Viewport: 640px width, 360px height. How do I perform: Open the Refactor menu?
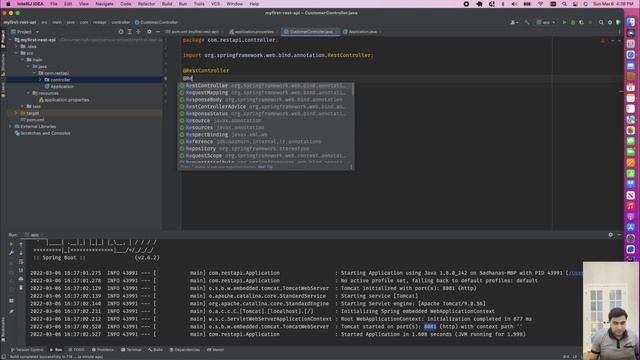coord(147,4)
